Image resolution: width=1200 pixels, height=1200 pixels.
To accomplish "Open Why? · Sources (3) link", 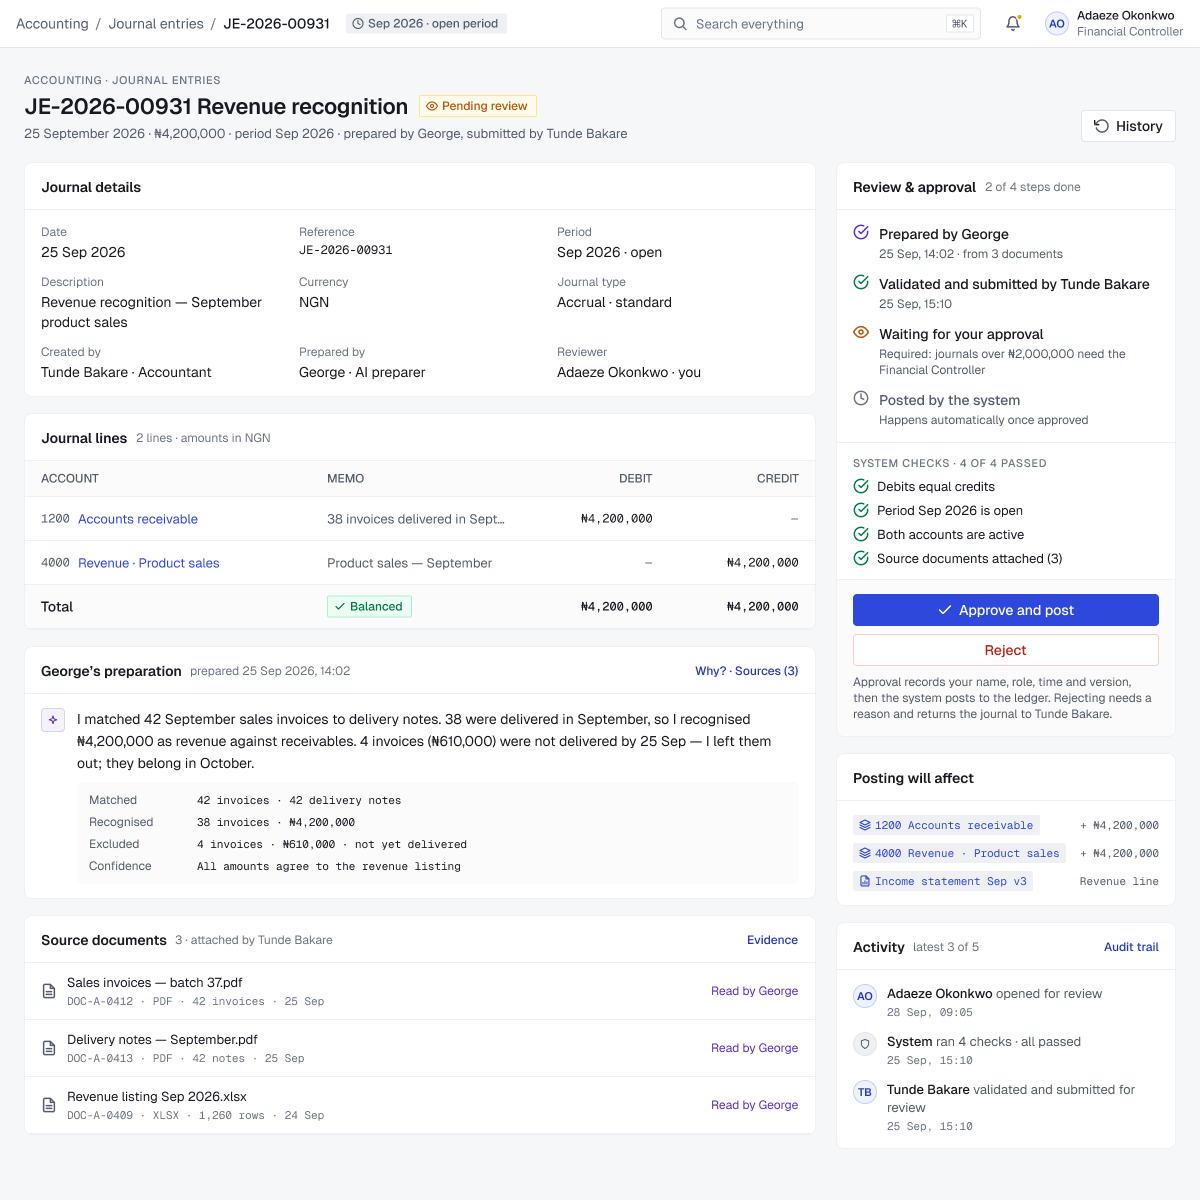I will [747, 671].
